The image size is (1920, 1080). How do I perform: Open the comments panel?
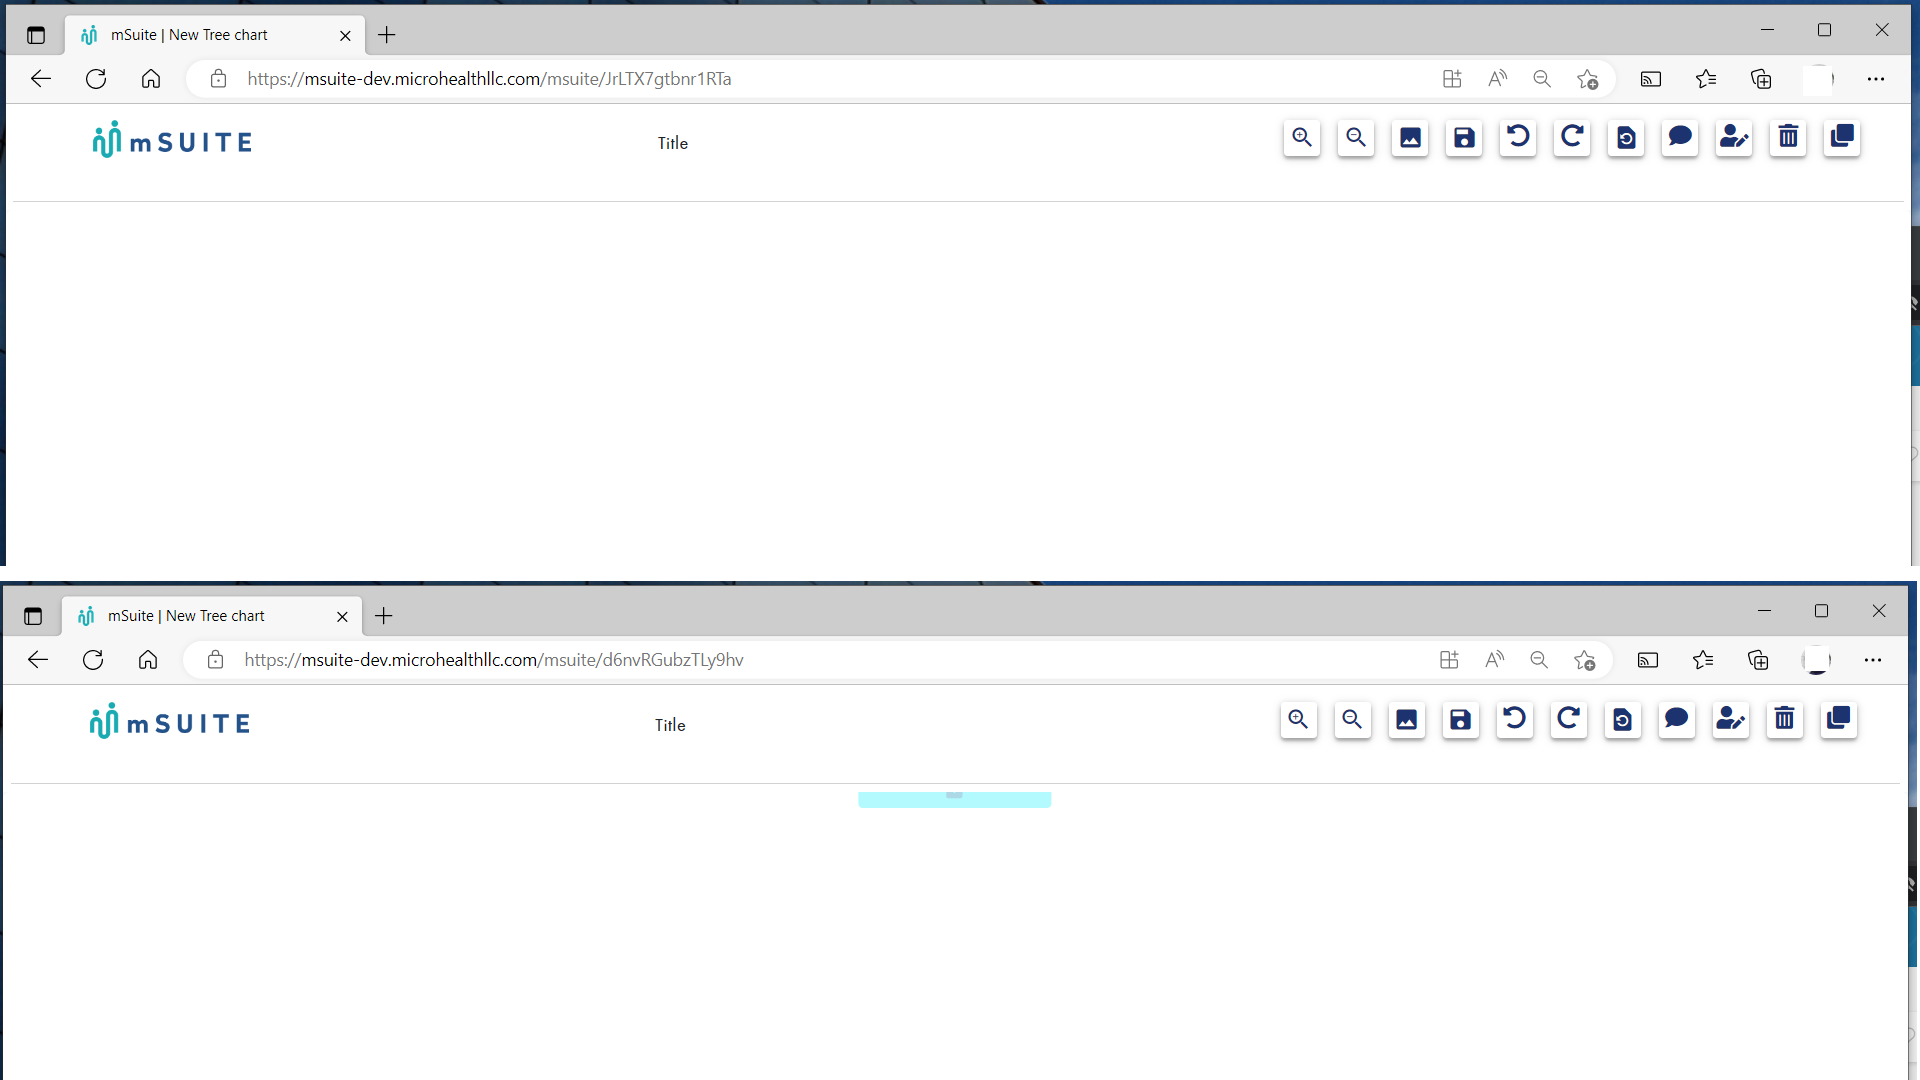tap(1680, 138)
